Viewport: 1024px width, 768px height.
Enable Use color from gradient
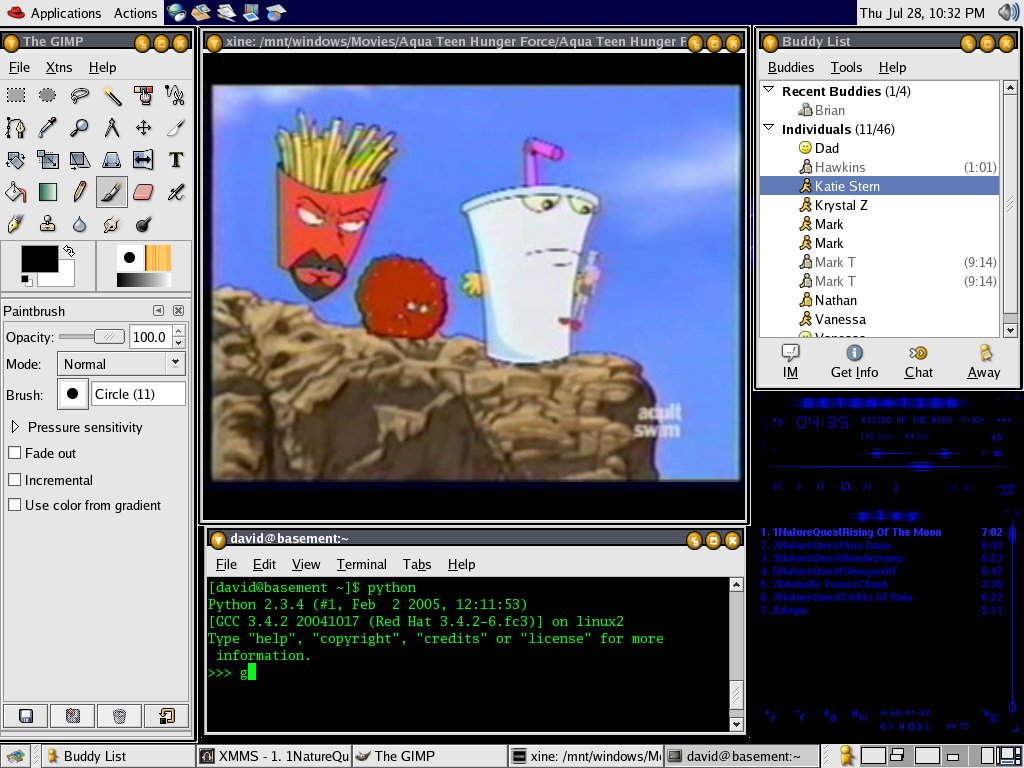pyautogui.click(x=14, y=505)
